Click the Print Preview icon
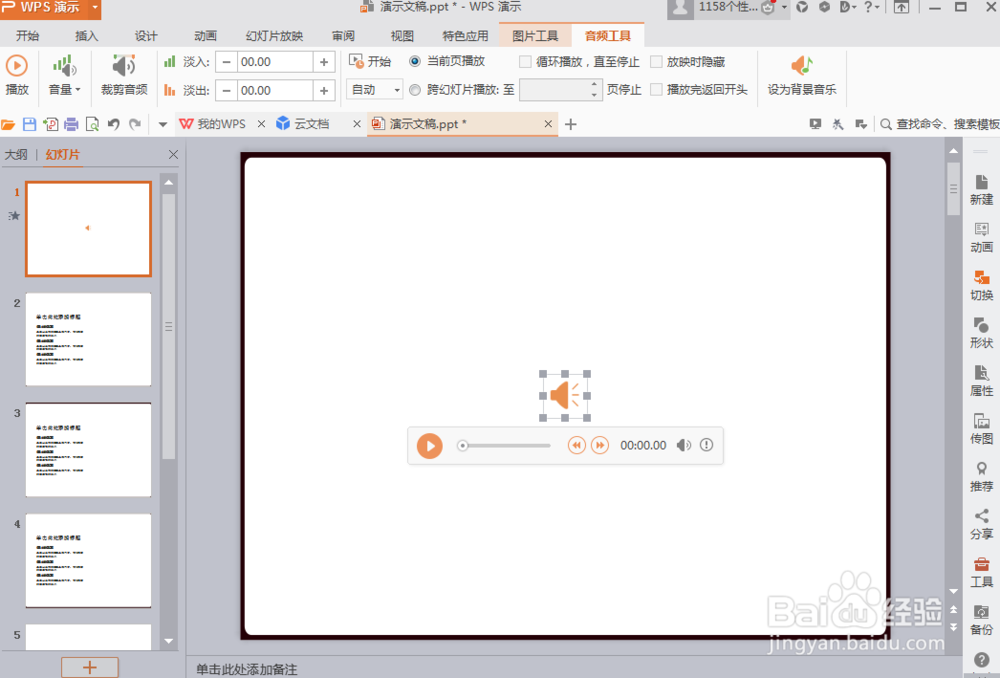Image resolution: width=1000 pixels, height=678 pixels. coord(92,124)
